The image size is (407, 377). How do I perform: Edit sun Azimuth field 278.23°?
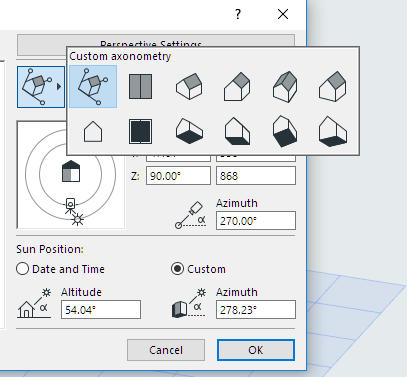tap(256, 310)
